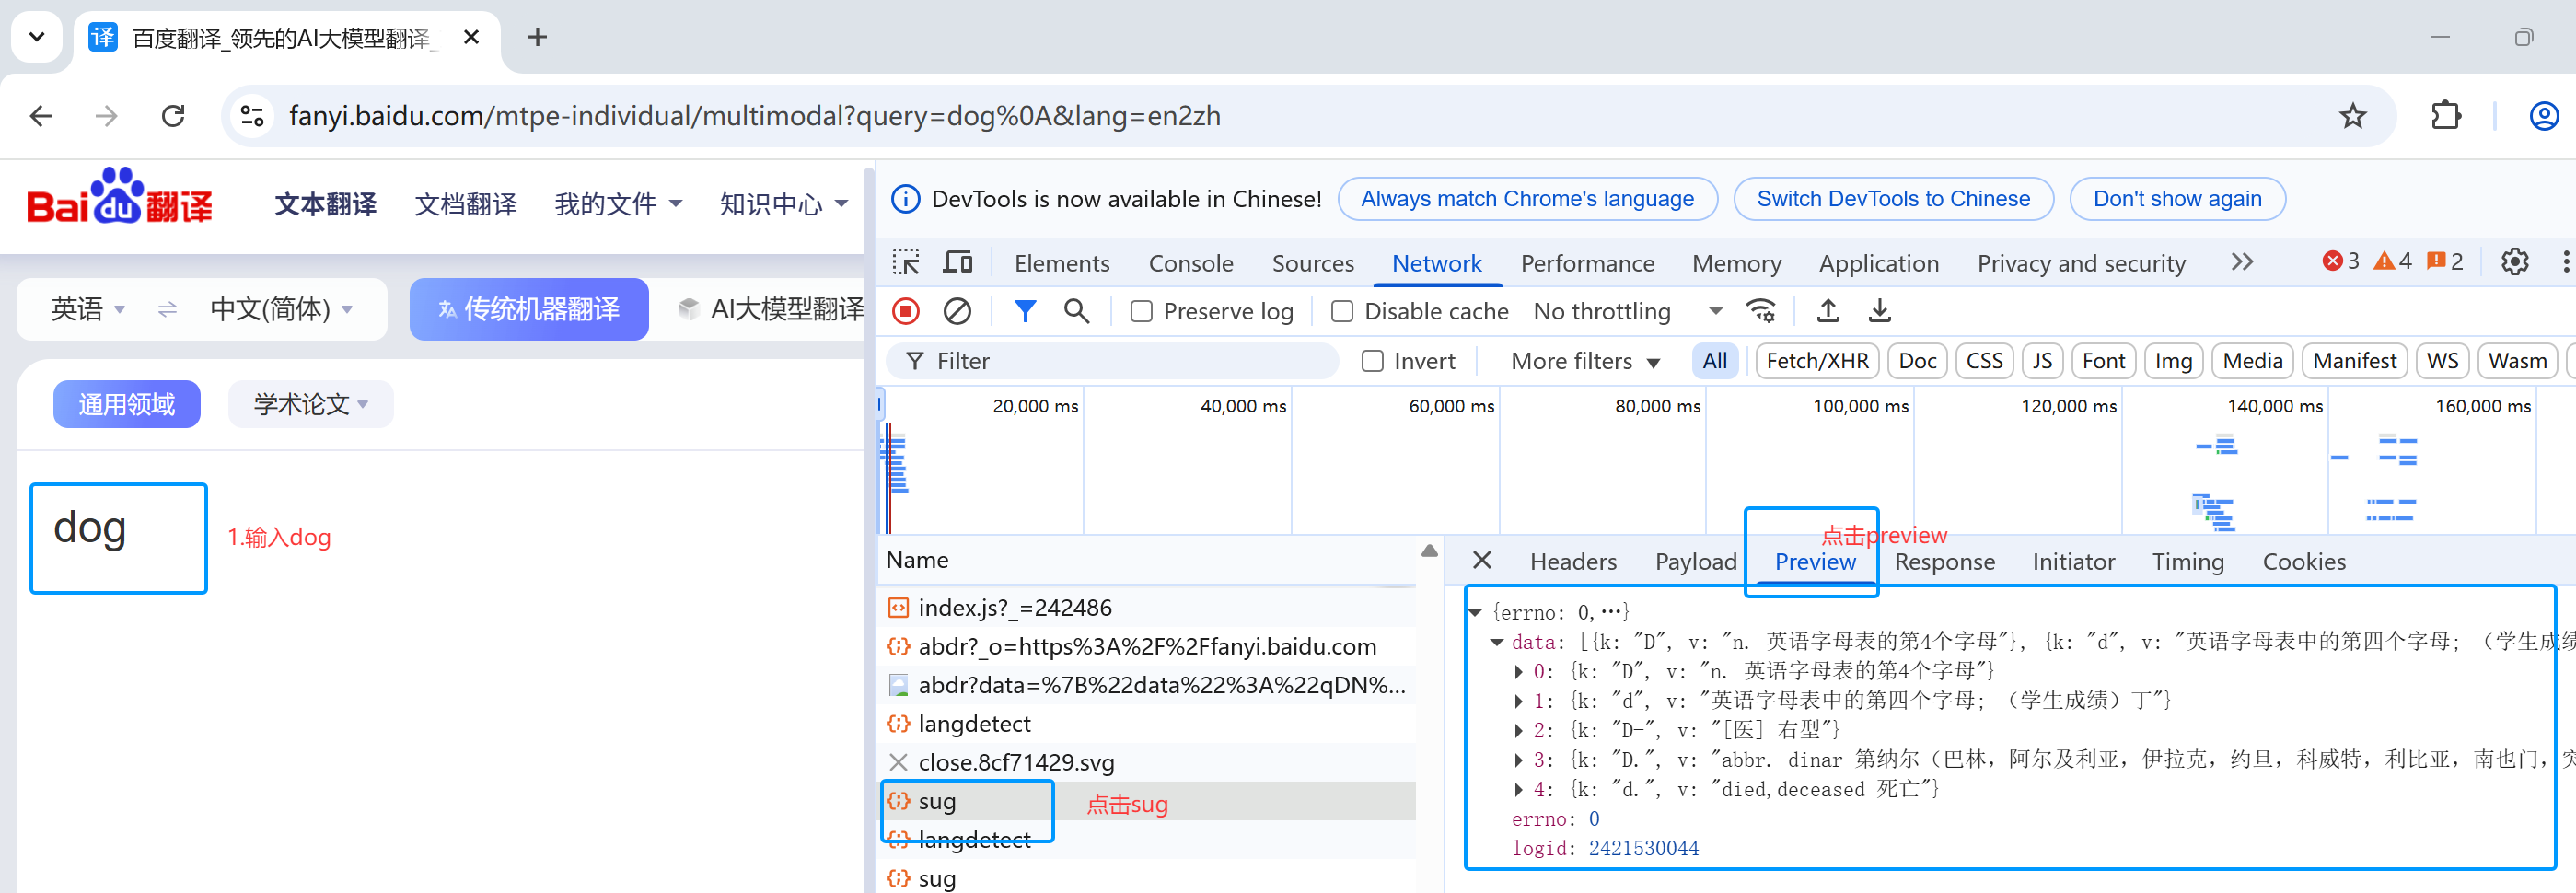The image size is (2576, 893).
Task: Filter requests by Img type
Action: 2173,361
